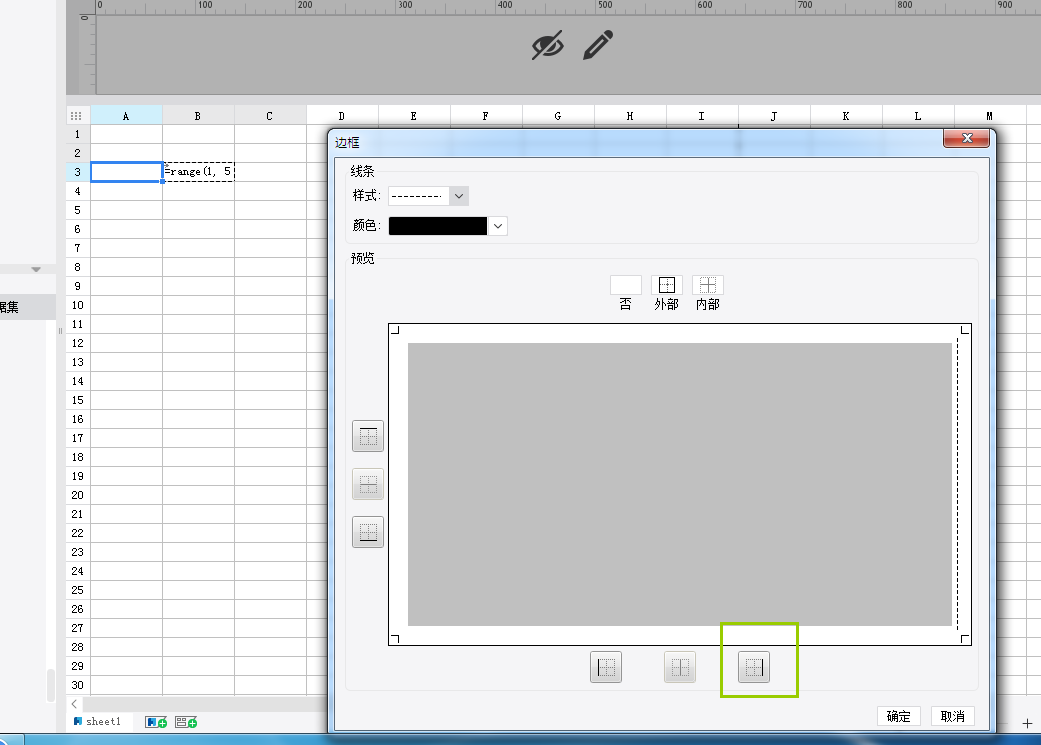The width and height of the screenshot is (1041, 745).
Task: Toggle the bottom border button
Action: coord(368,532)
